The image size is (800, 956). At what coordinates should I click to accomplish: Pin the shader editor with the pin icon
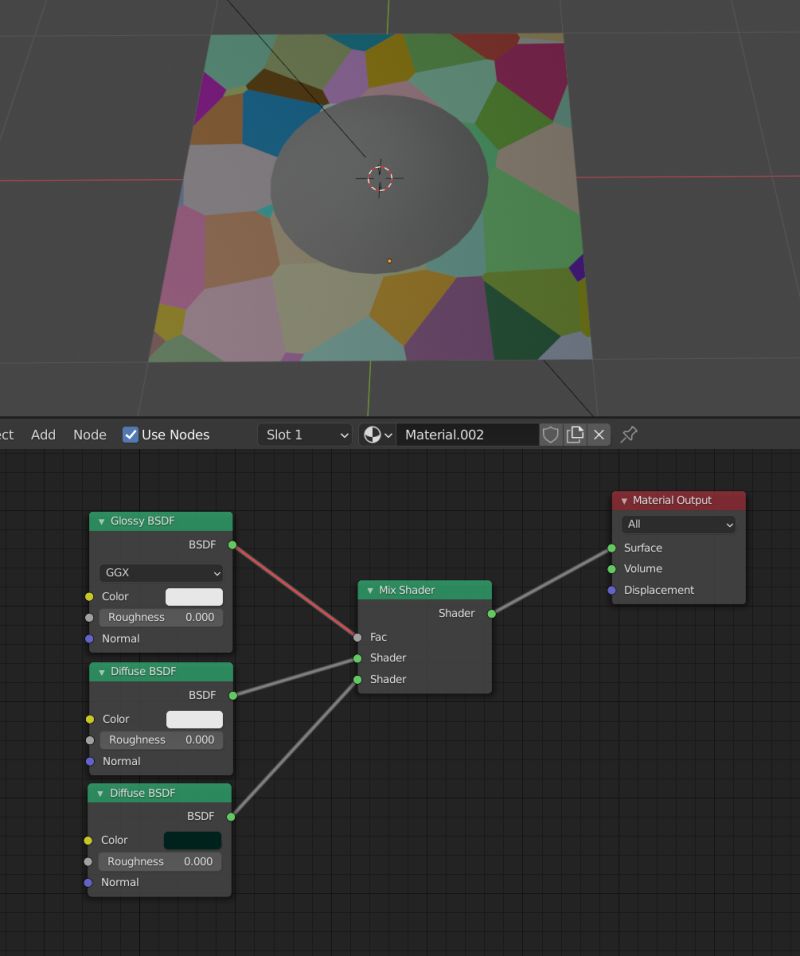(628, 434)
